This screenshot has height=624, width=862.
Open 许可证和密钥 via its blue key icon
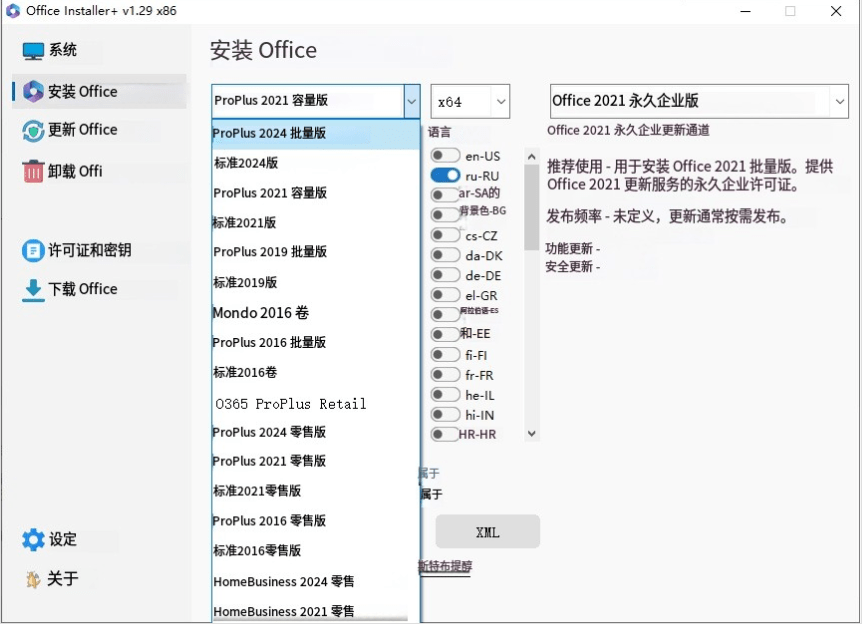tap(32, 249)
